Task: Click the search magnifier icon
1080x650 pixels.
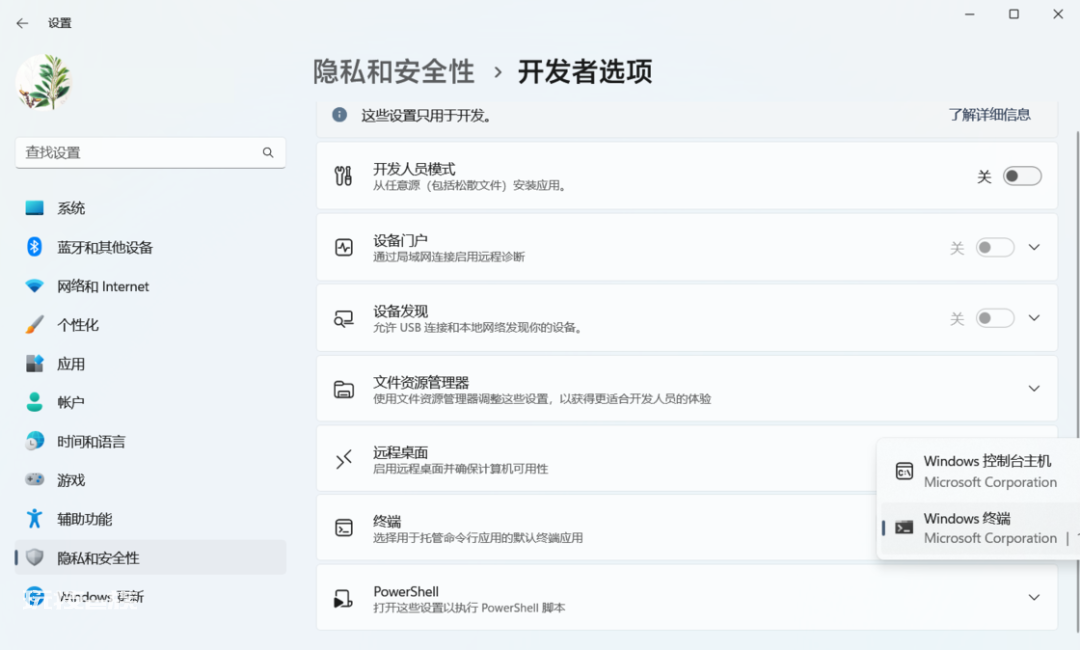Action: tap(268, 153)
